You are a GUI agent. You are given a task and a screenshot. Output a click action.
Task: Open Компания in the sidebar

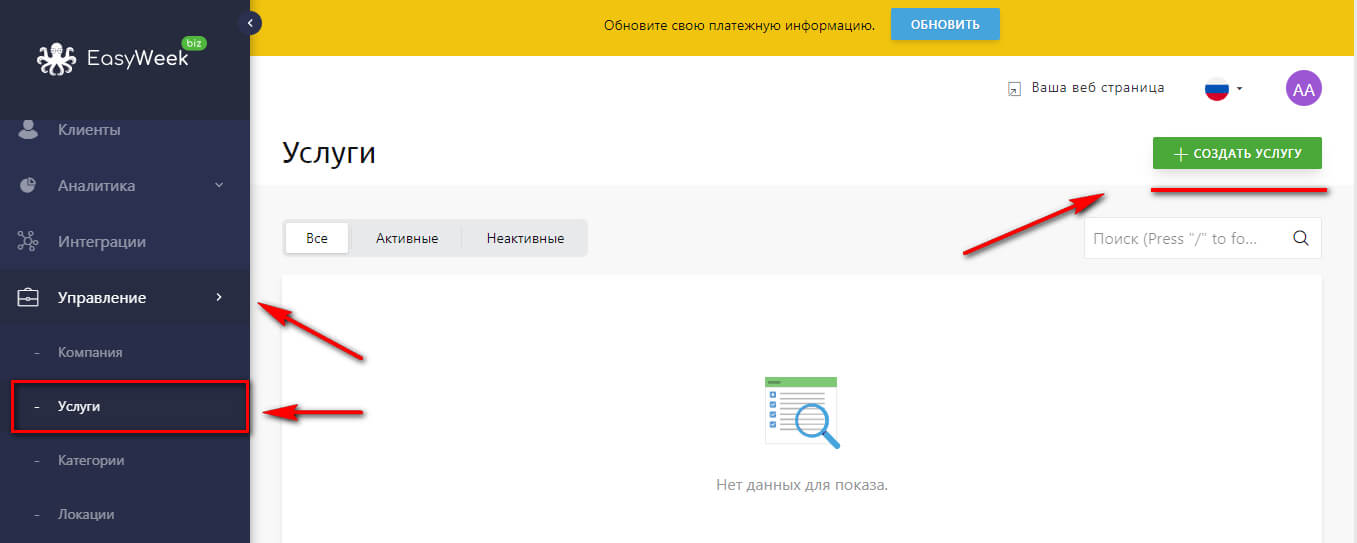90,353
